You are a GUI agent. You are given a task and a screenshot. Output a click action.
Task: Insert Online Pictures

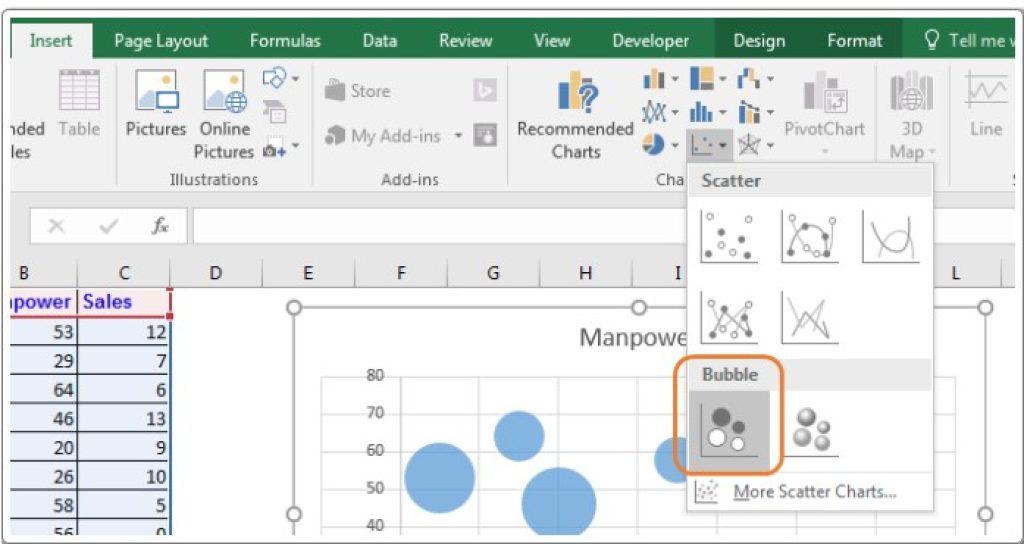tap(224, 114)
